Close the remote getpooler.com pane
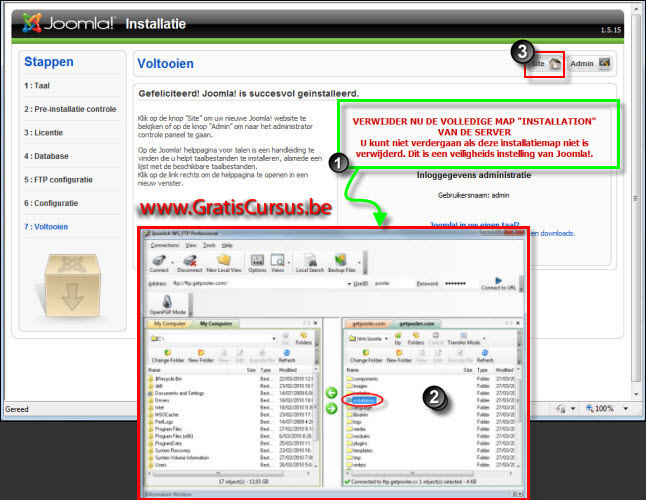646x500 pixels. click(518, 323)
